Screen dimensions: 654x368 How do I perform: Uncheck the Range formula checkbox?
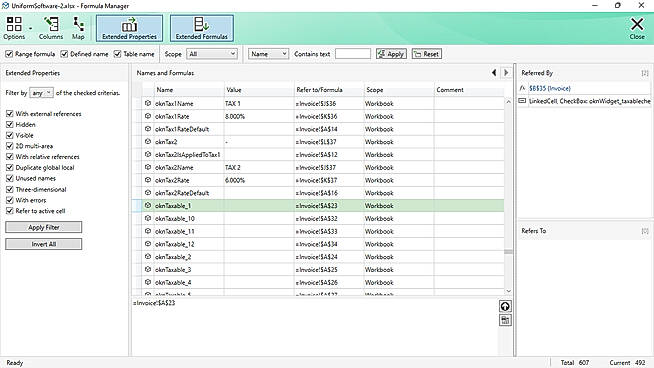tap(9, 54)
